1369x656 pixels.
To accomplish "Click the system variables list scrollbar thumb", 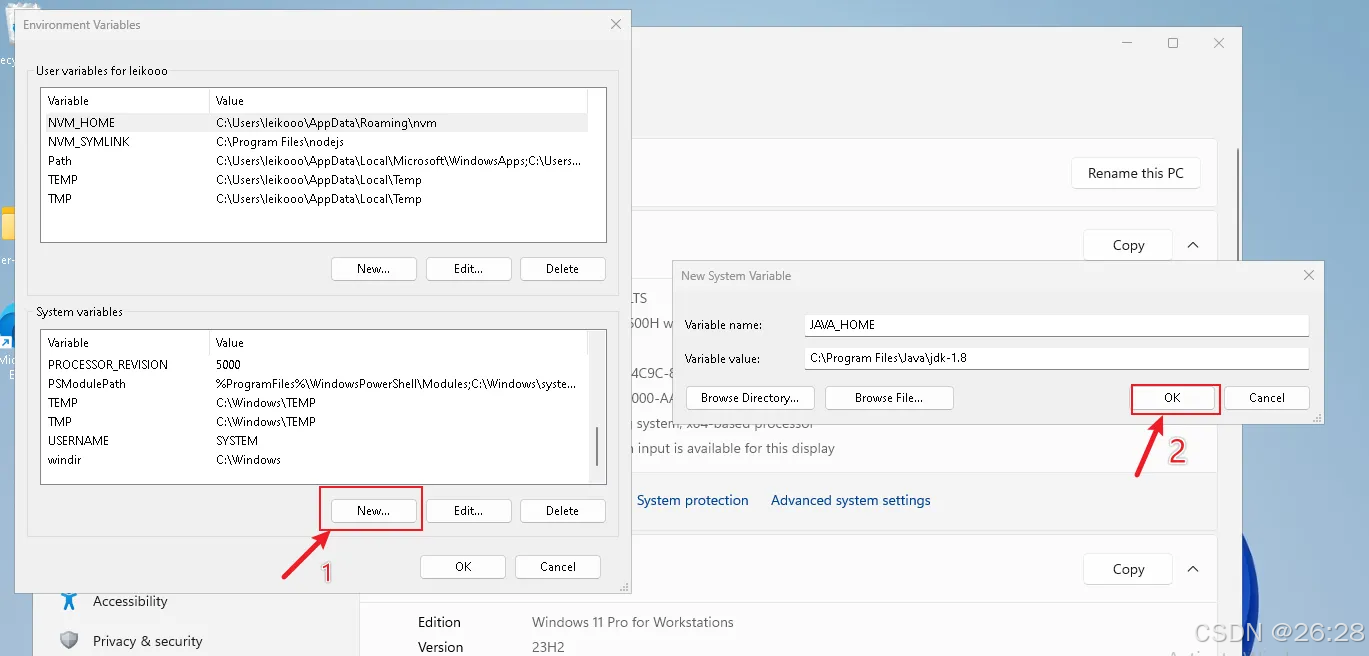I will point(597,446).
